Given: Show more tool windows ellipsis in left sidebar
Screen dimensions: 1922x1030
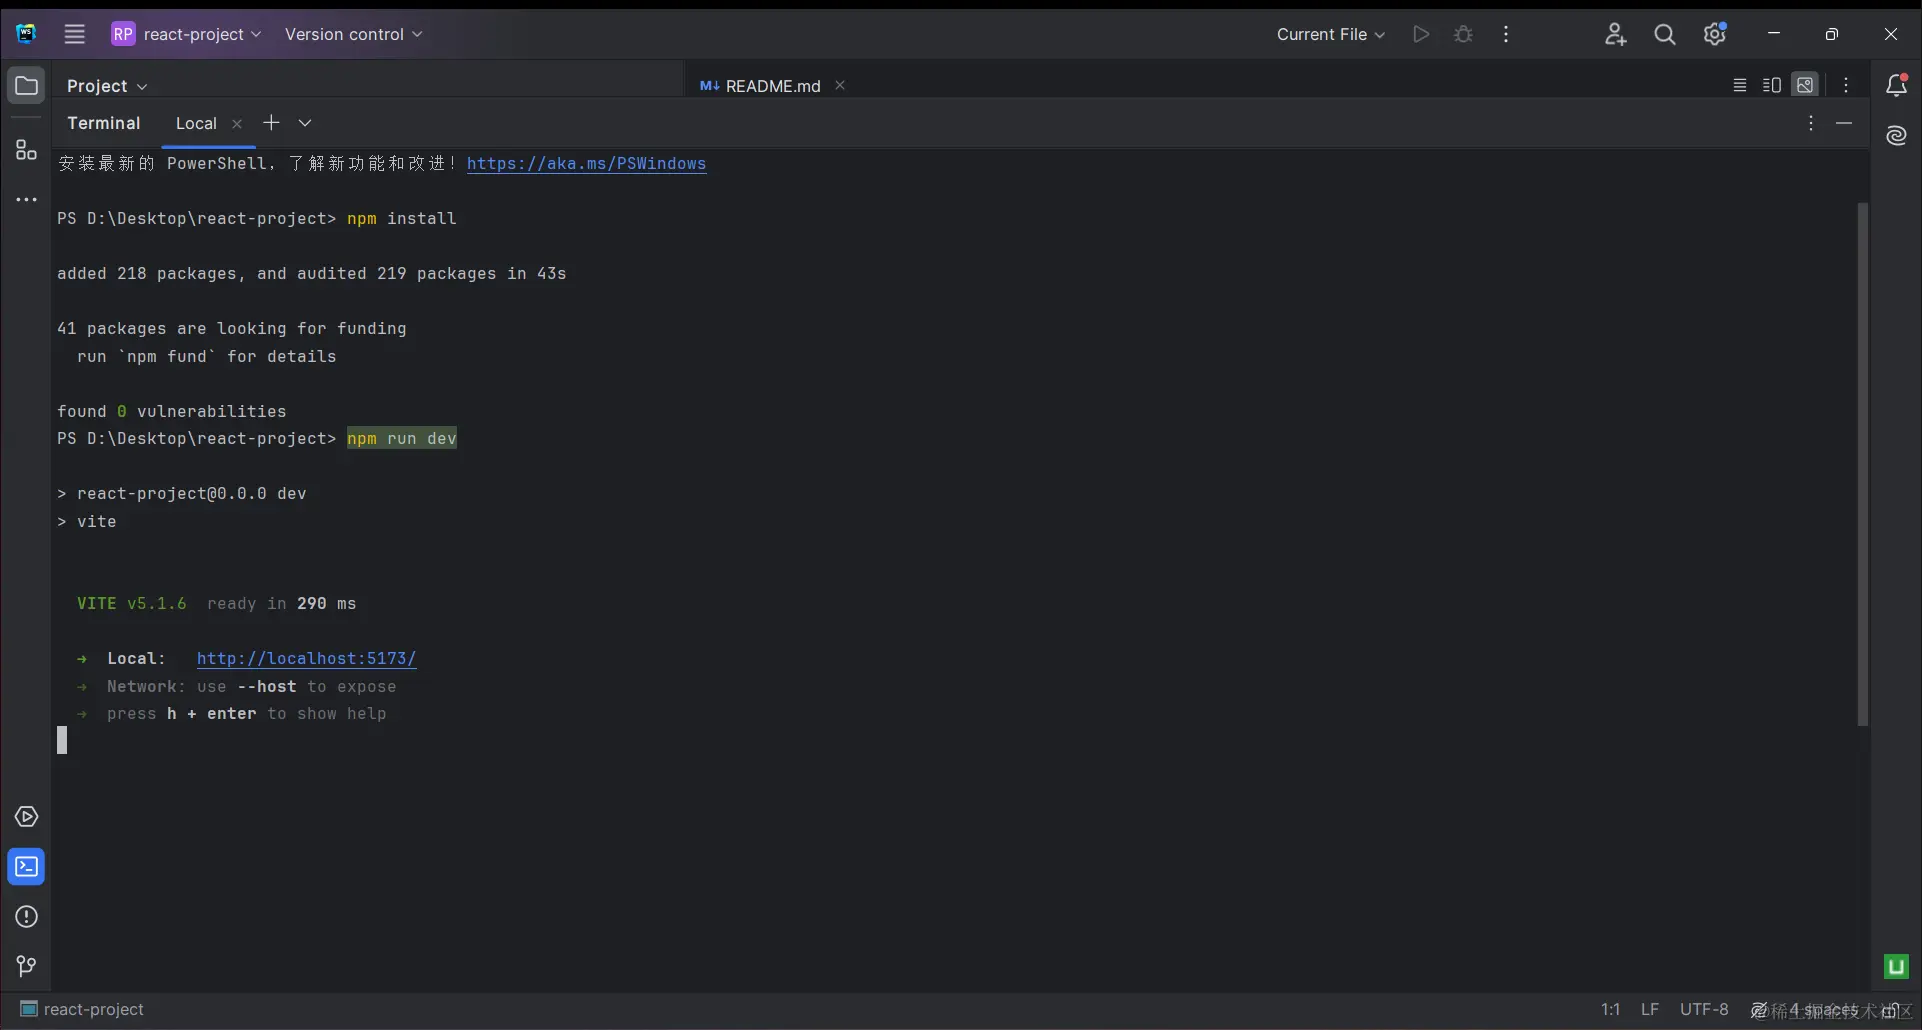Looking at the screenshot, I should coord(27,200).
